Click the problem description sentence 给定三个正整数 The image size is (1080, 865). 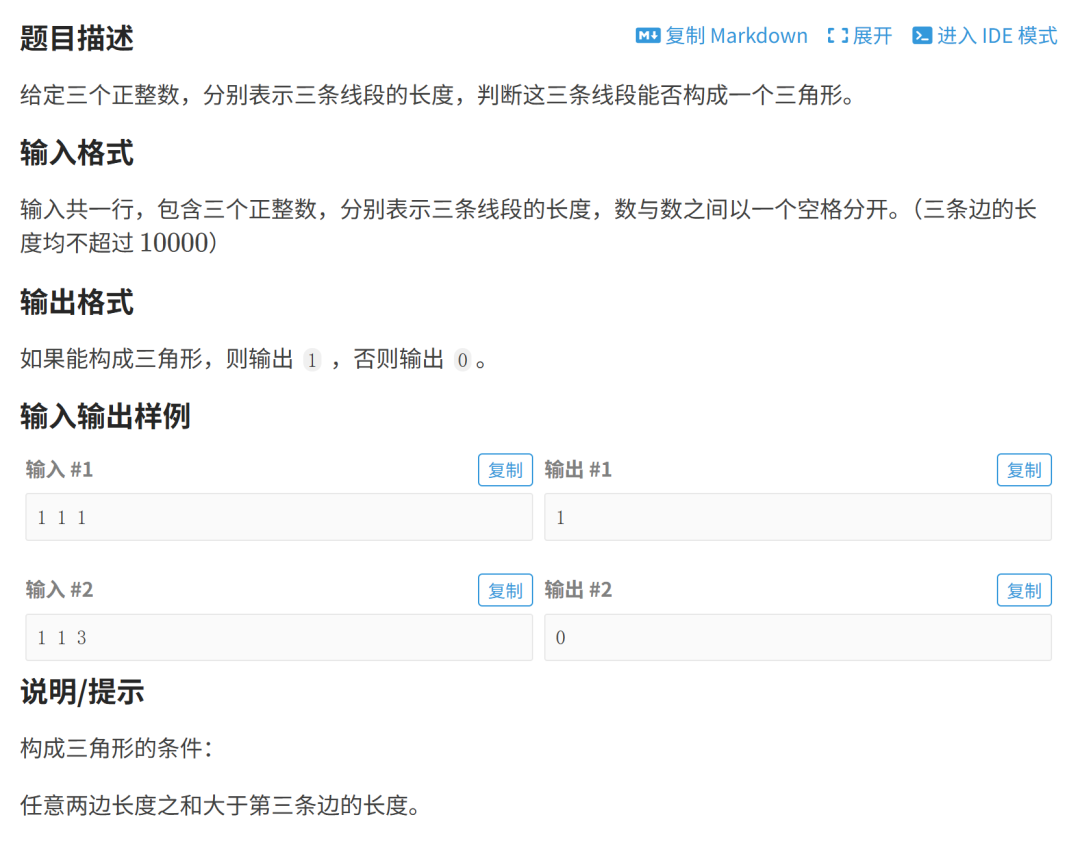tap(437, 95)
